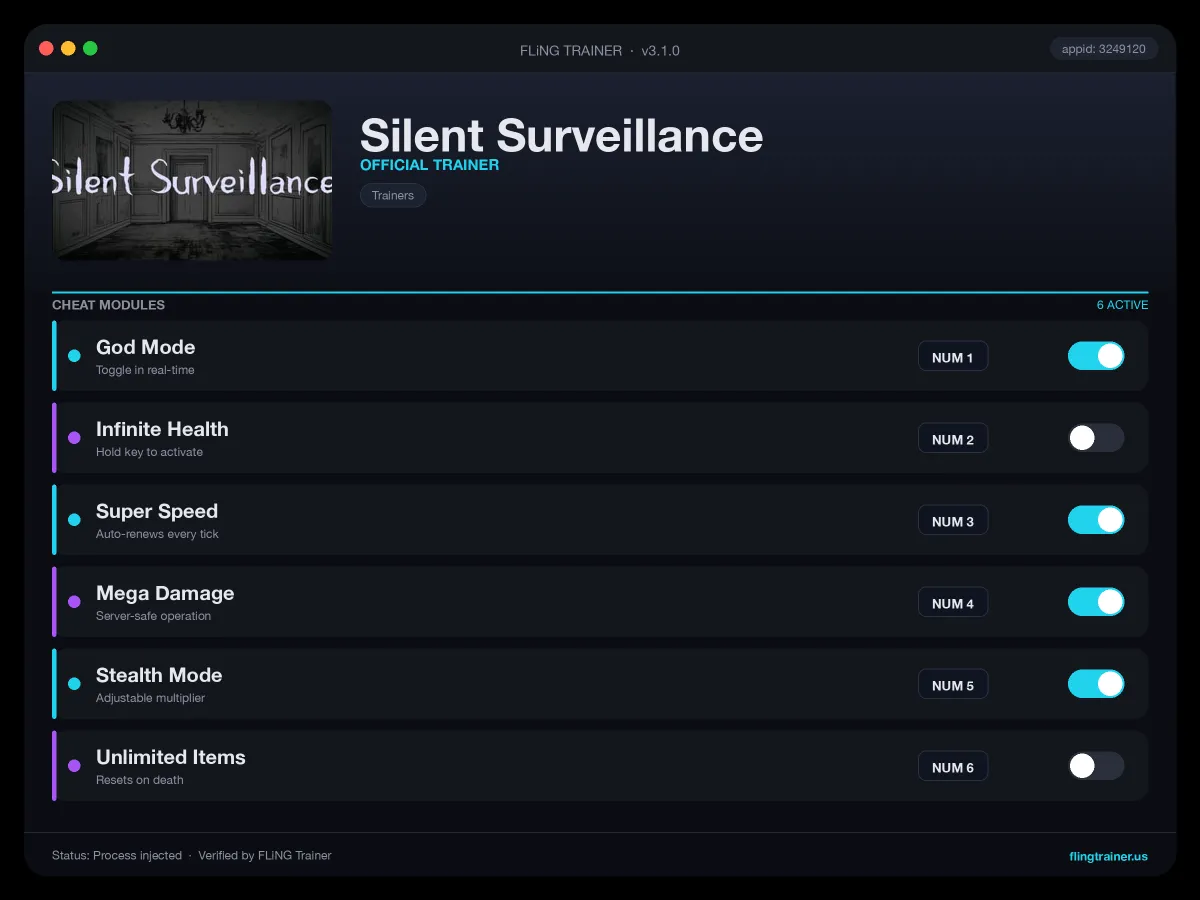This screenshot has width=1200, height=900.
Task: Switch off Mega Damage toggle
Action: [x=1096, y=602]
